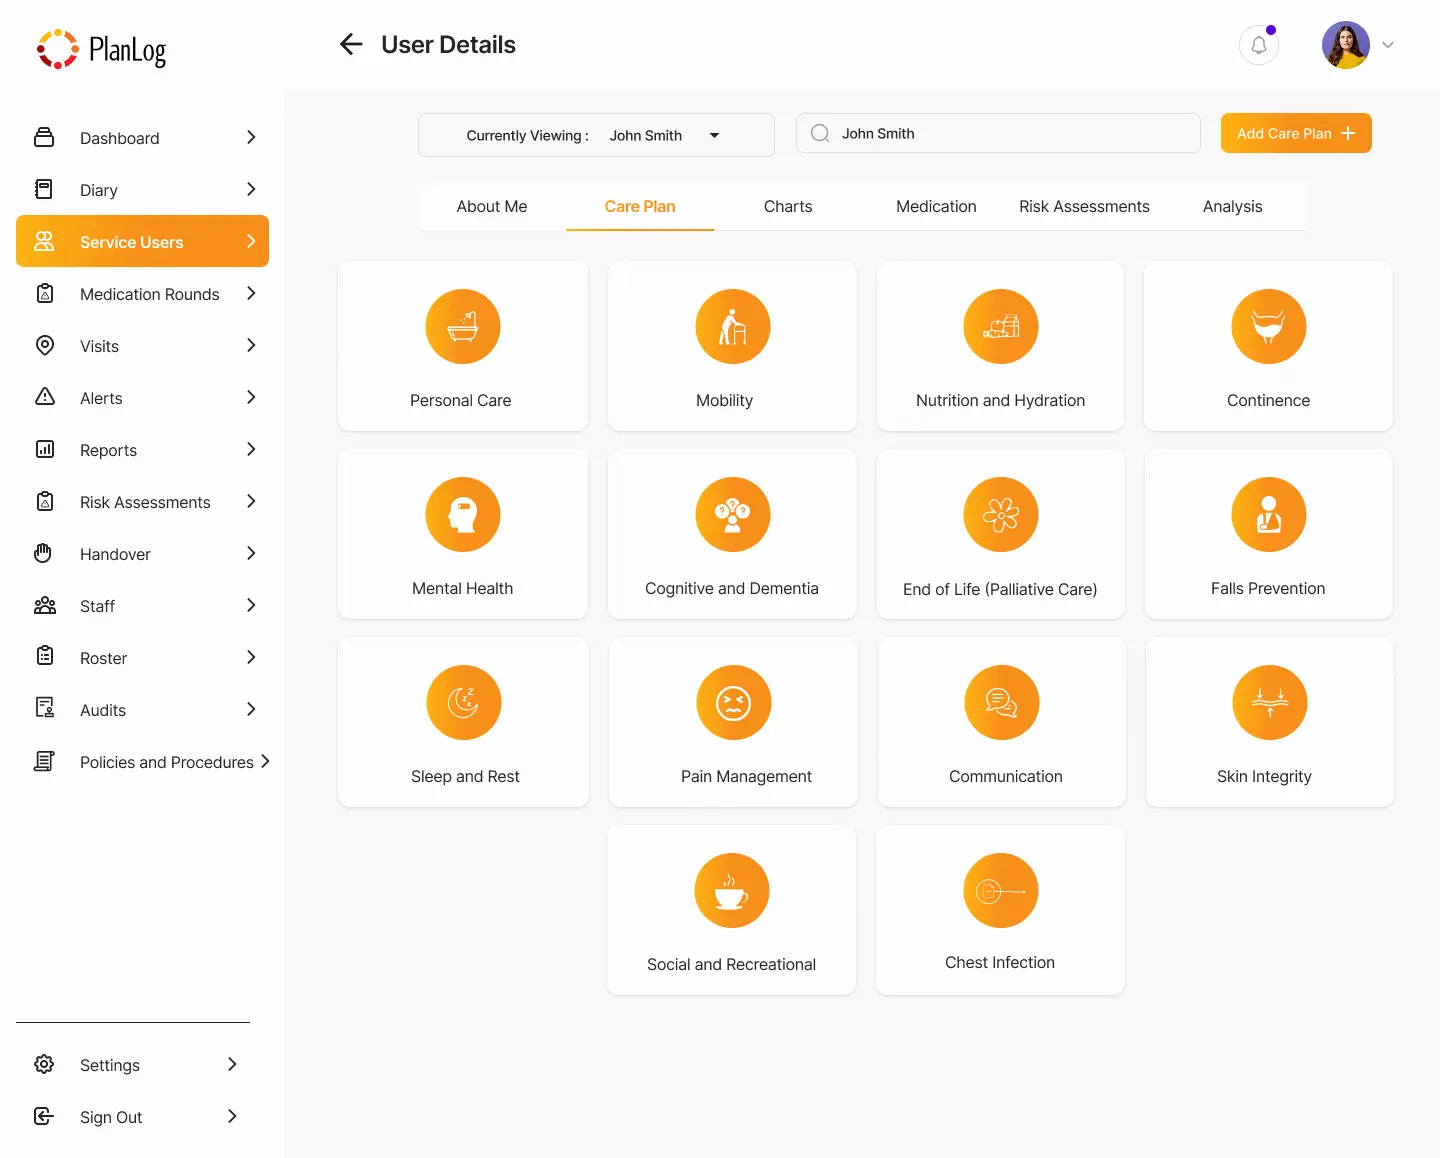Open the Skin Integrity icon
1440x1158 pixels.
(1269, 703)
